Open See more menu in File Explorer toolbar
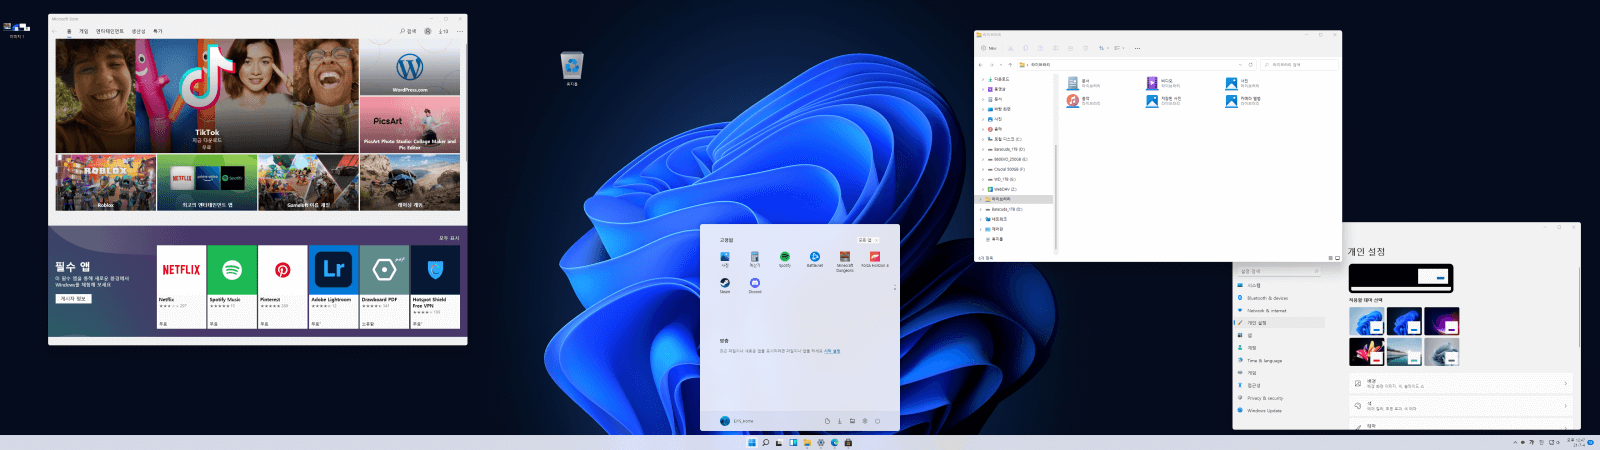1600x450 pixels. click(1137, 48)
